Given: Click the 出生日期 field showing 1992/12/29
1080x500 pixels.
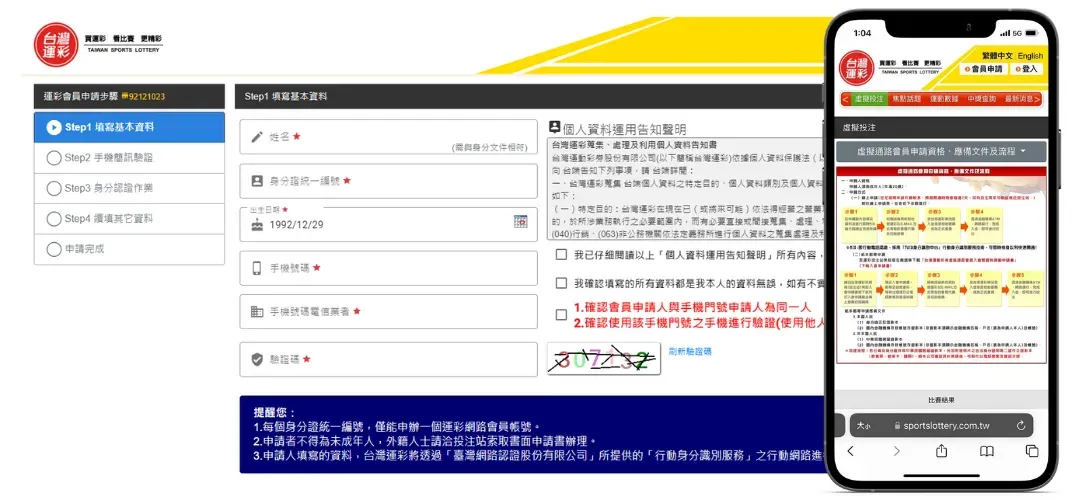Looking at the screenshot, I should (x=380, y=224).
